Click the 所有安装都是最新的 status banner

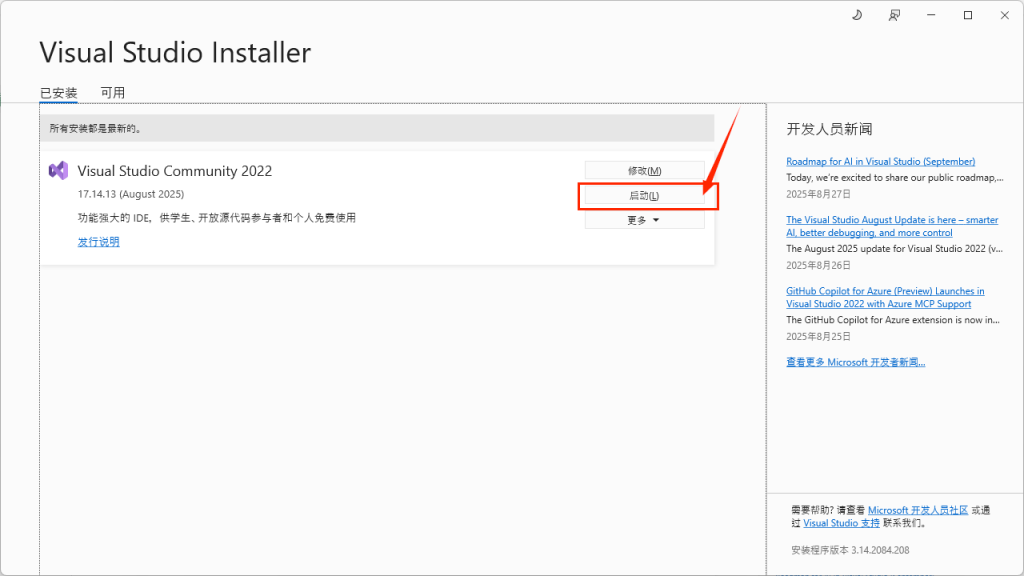coord(380,128)
